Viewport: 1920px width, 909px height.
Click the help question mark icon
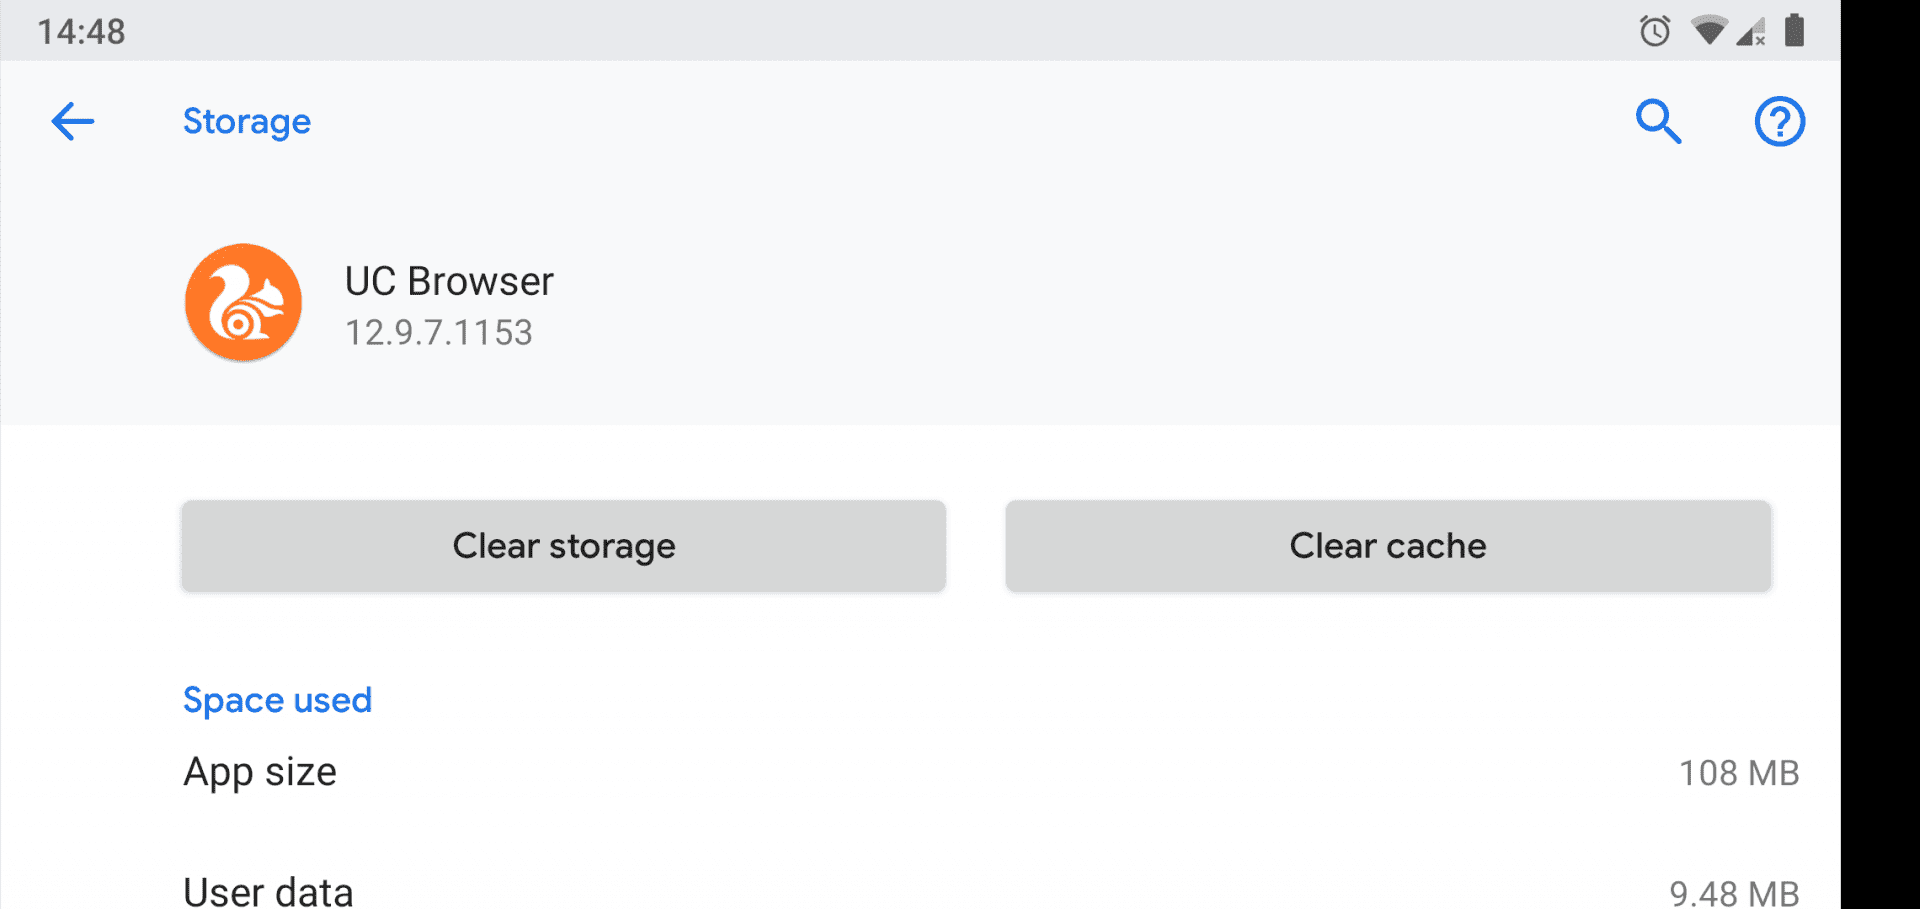(1779, 121)
